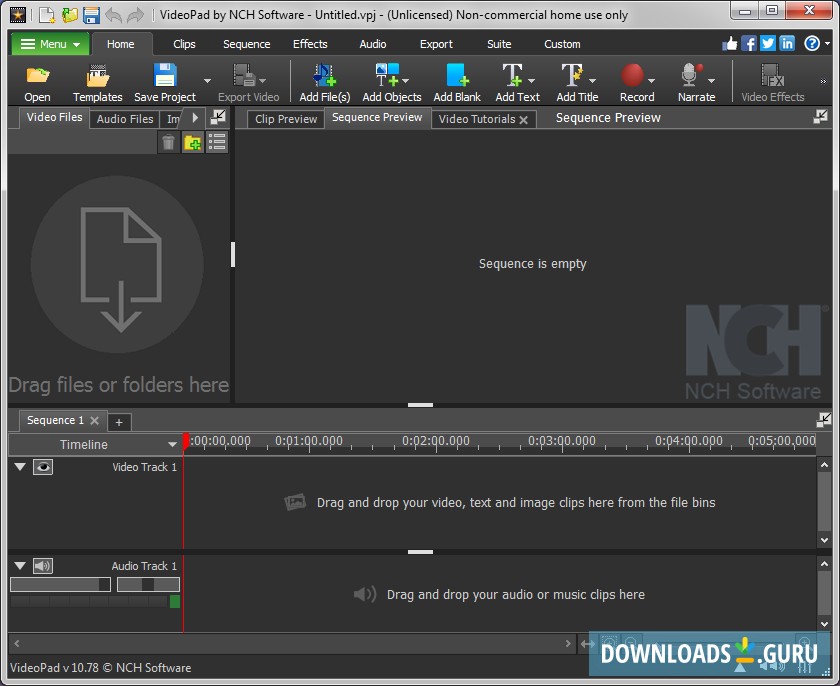The height and width of the screenshot is (686, 840).
Task: Collapse Video Track 1 with its triangle
Action: click(x=19, y=467)
